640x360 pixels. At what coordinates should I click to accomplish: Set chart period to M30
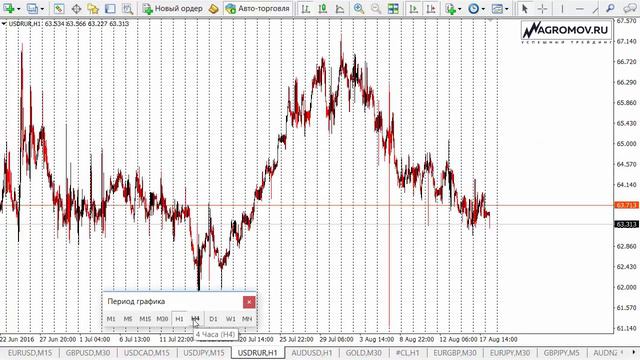click(x=162, y=319)
